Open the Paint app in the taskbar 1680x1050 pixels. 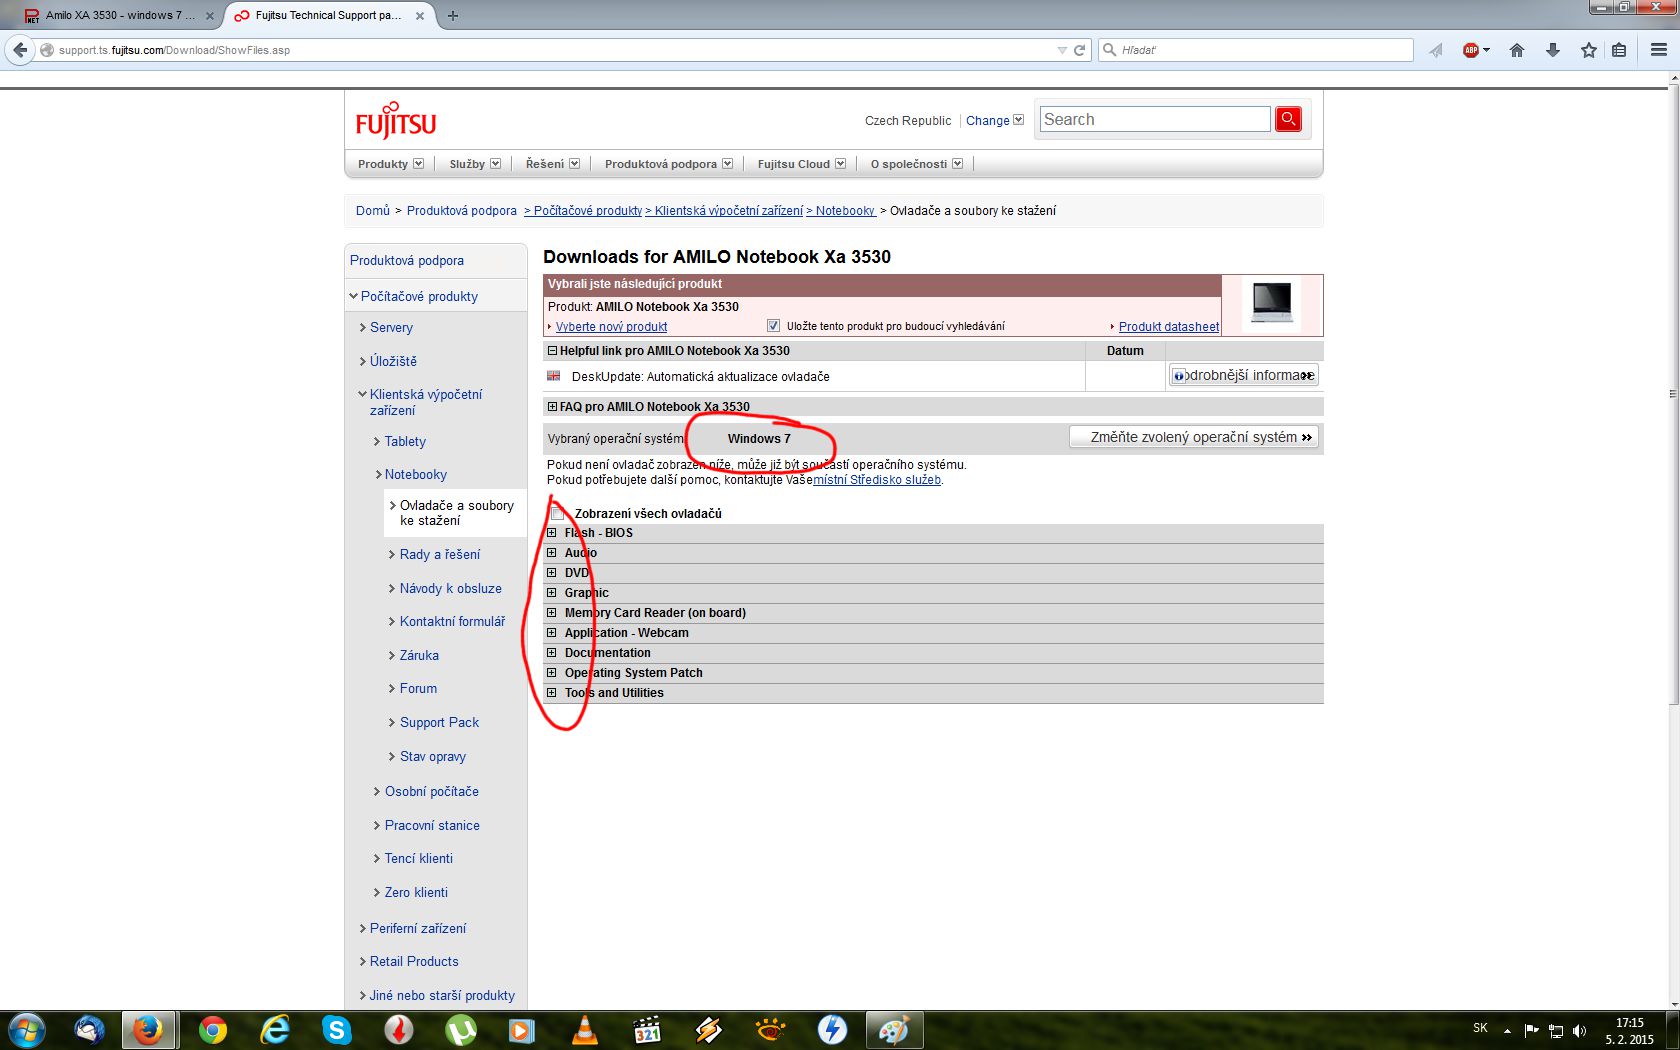(894, 1030)
